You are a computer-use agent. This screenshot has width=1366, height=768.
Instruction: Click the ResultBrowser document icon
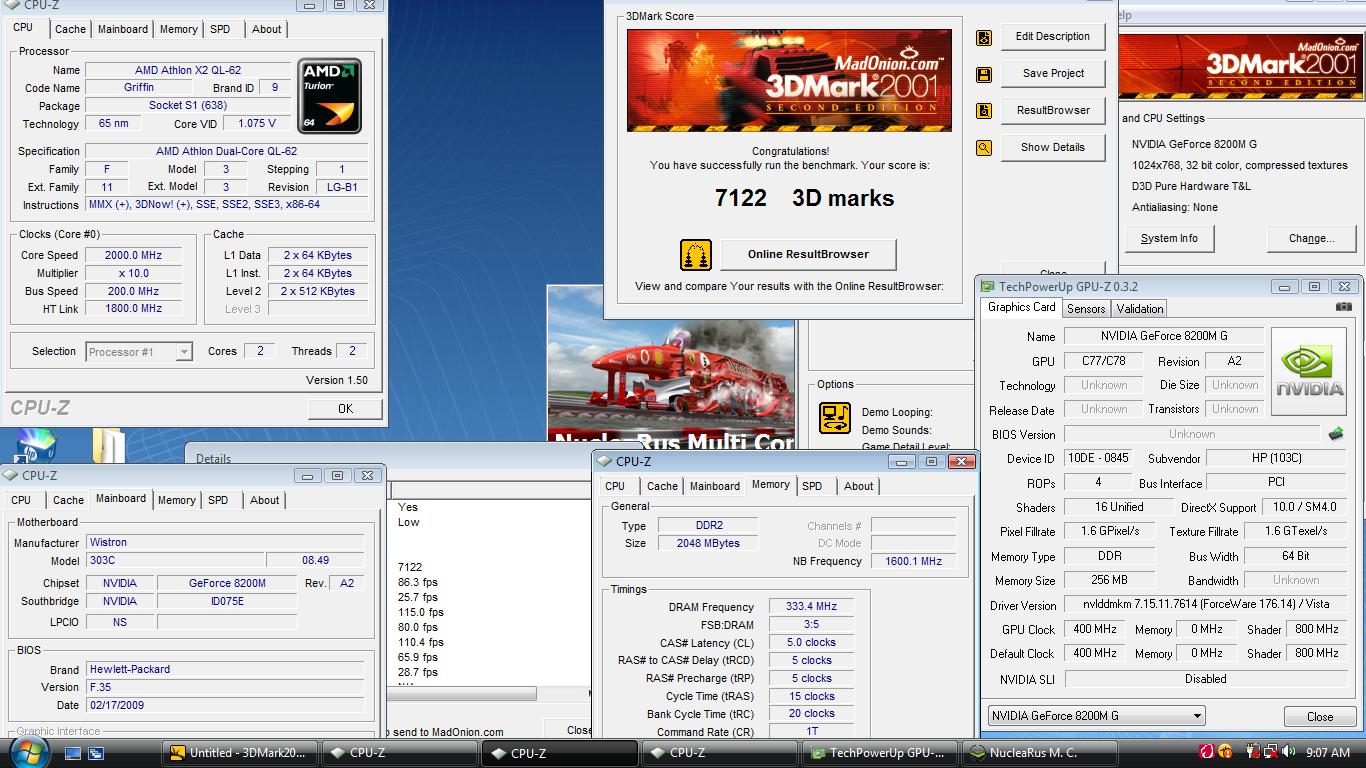click(x=984, y=111)
